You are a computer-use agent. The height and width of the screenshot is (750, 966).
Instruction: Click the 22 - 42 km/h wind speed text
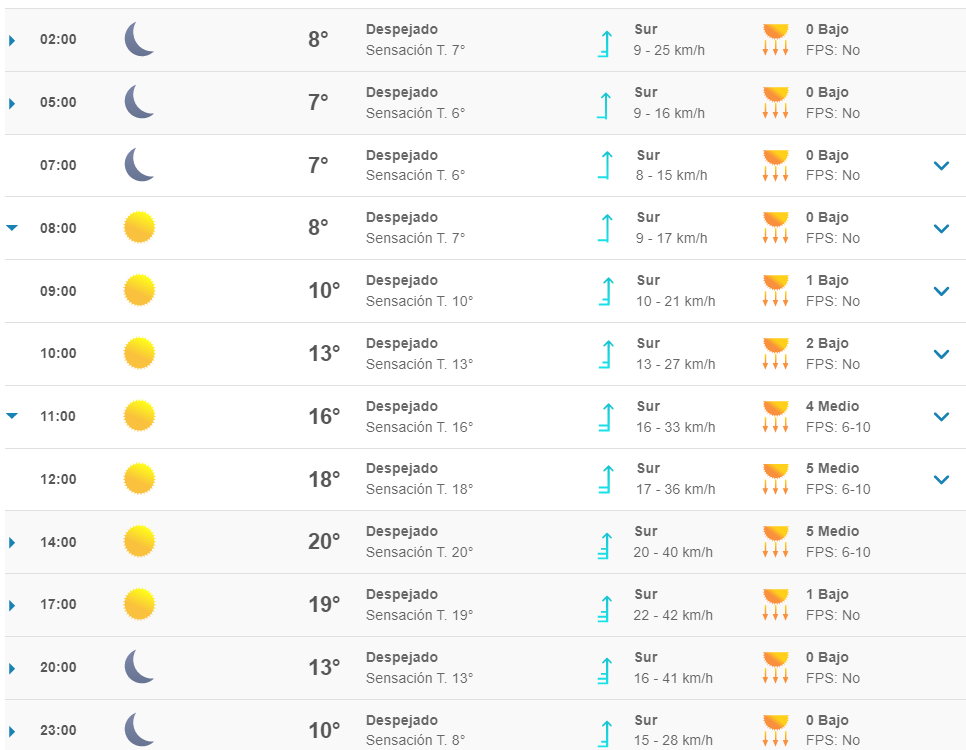click(673, 615)
